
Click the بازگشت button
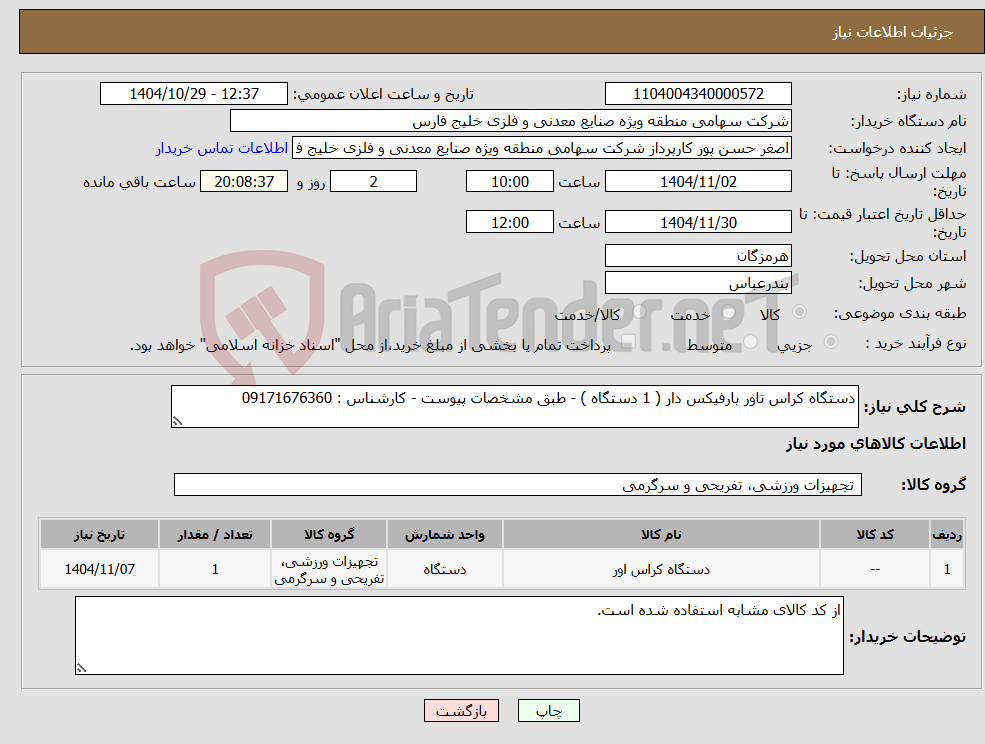pos(461,710)
